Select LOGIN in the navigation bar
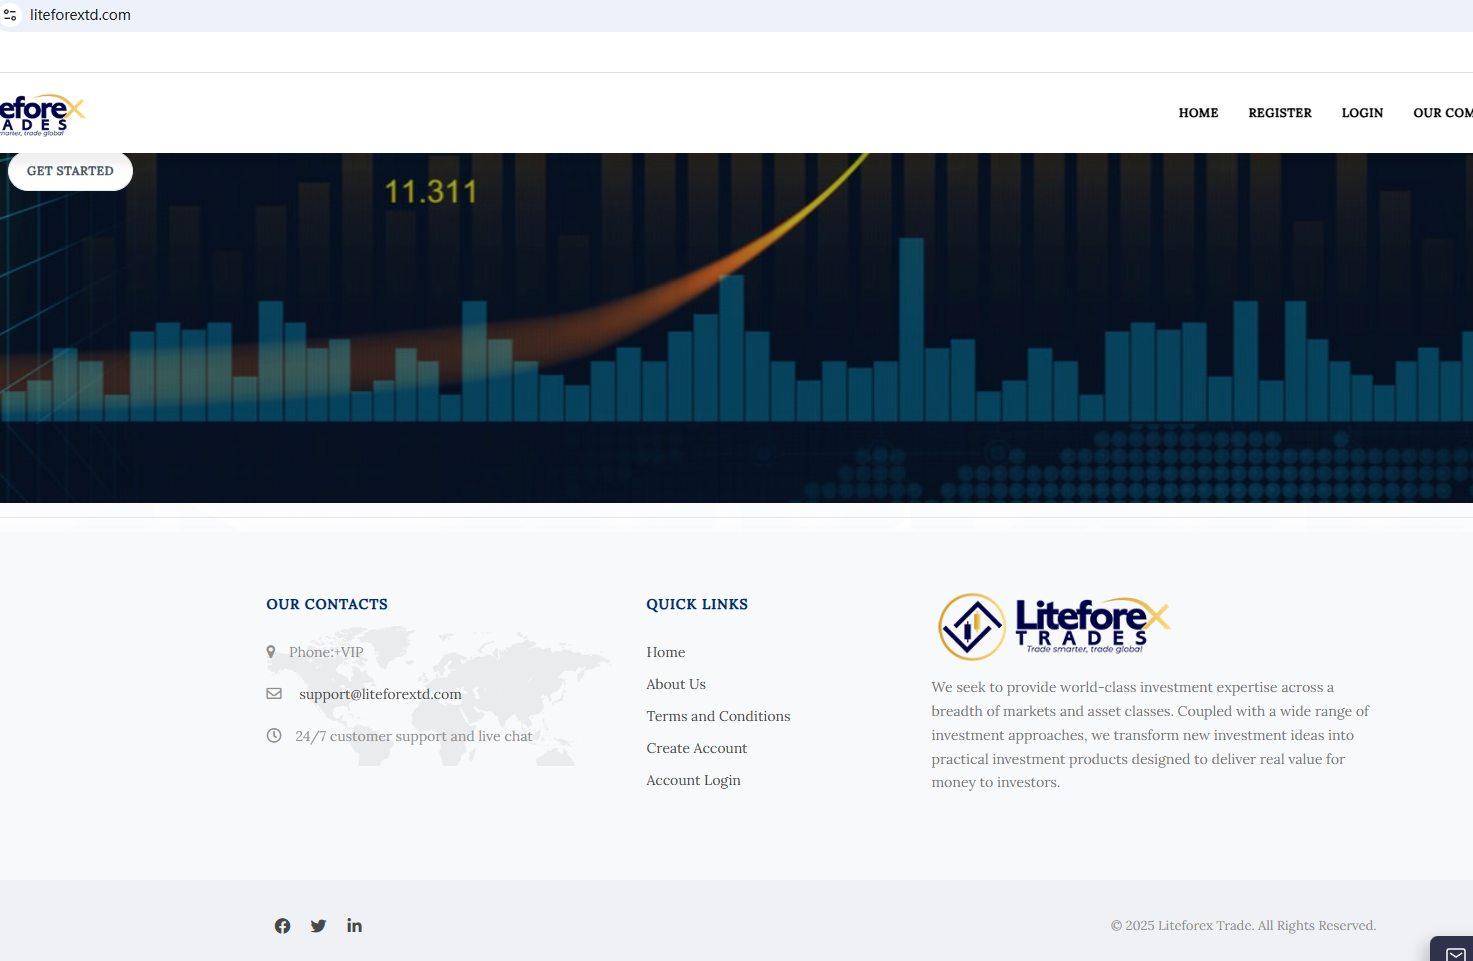1473x961 pixels. (x=1362, y=113)
